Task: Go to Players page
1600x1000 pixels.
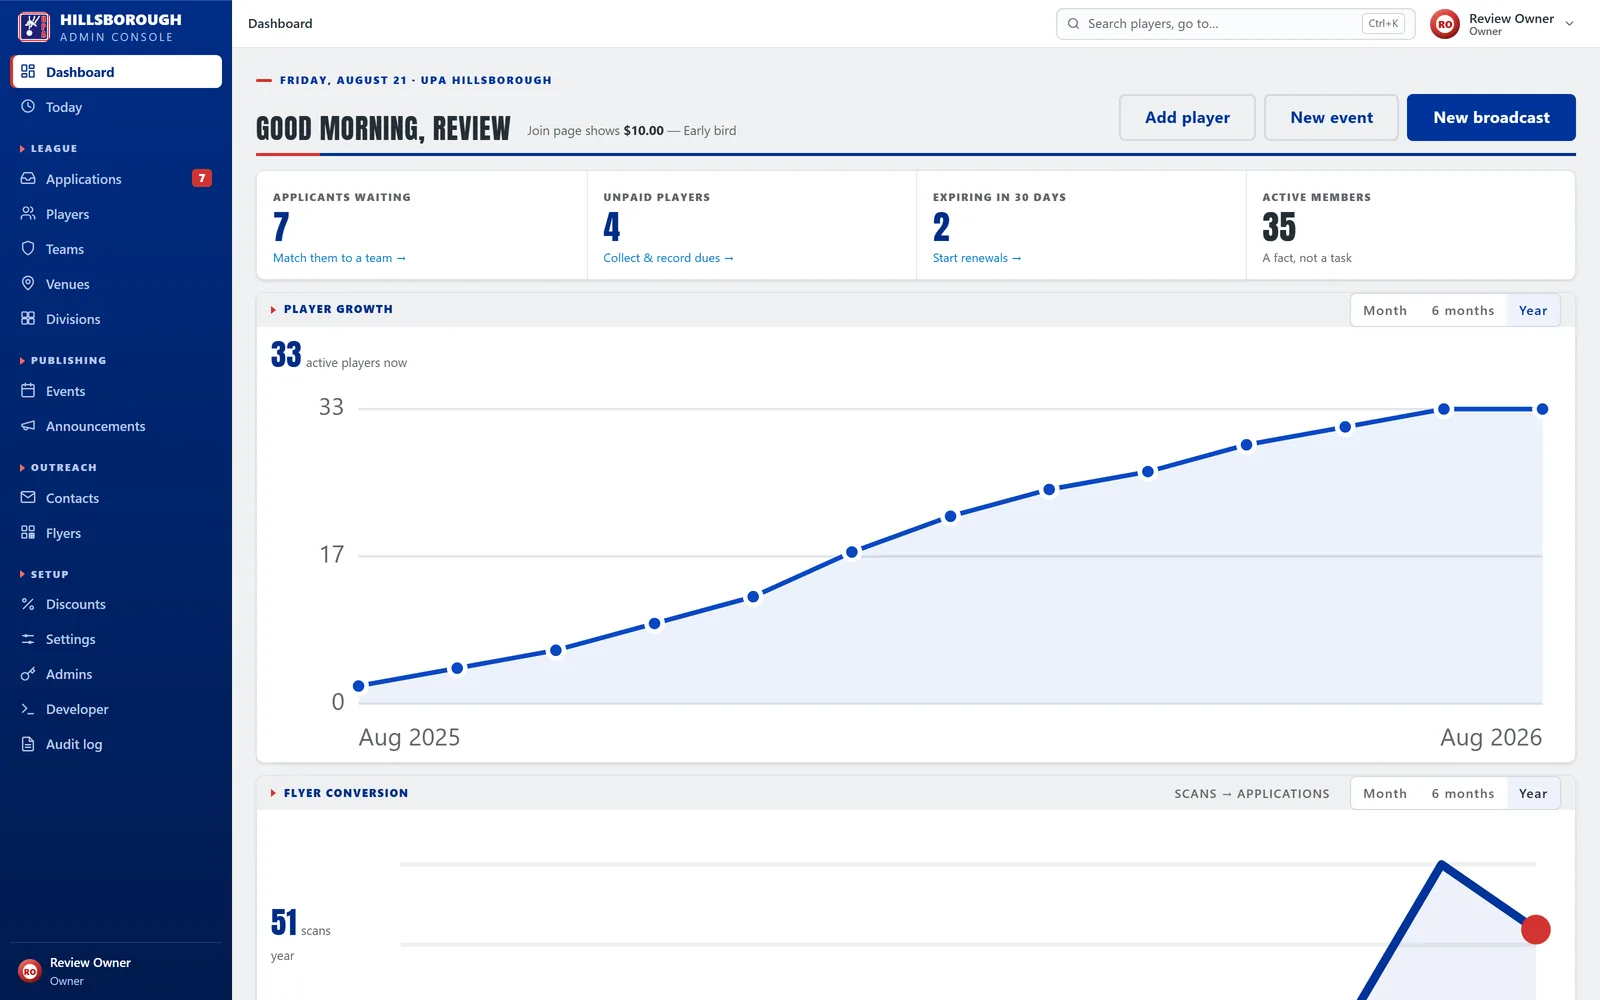Action: 116,214
